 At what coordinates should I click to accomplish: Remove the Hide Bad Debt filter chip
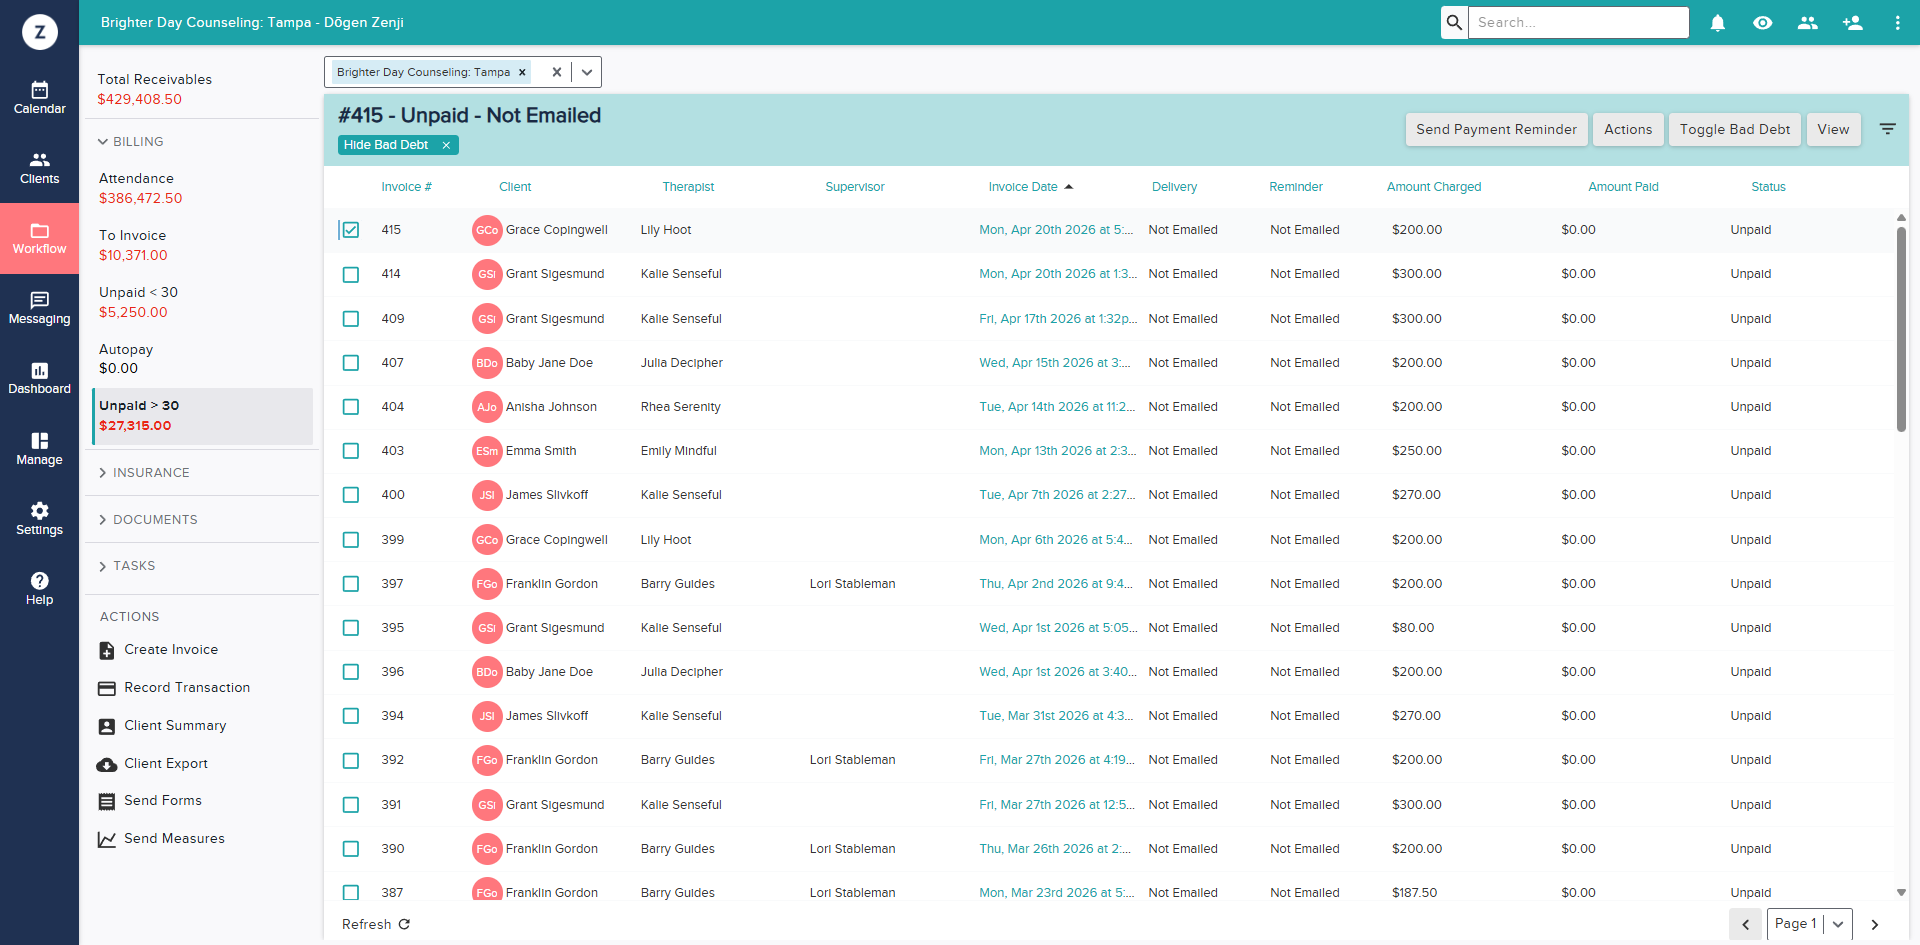(446, 145)
